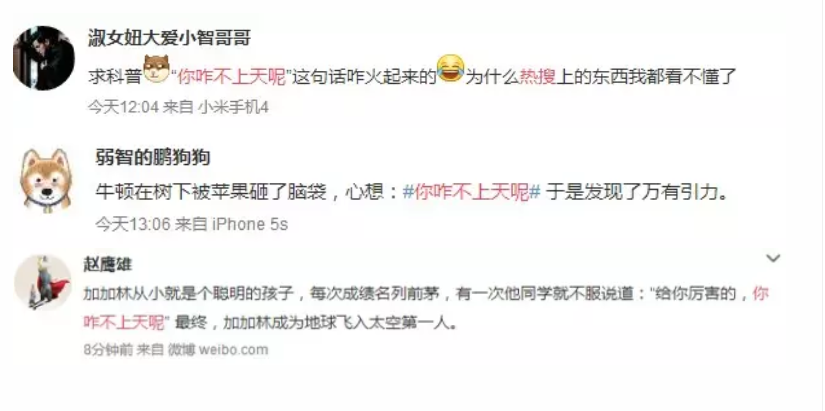Click the 小米手机4 source link
The width and height of the screenshot is (825, 411).
click(x=234, y=107)
